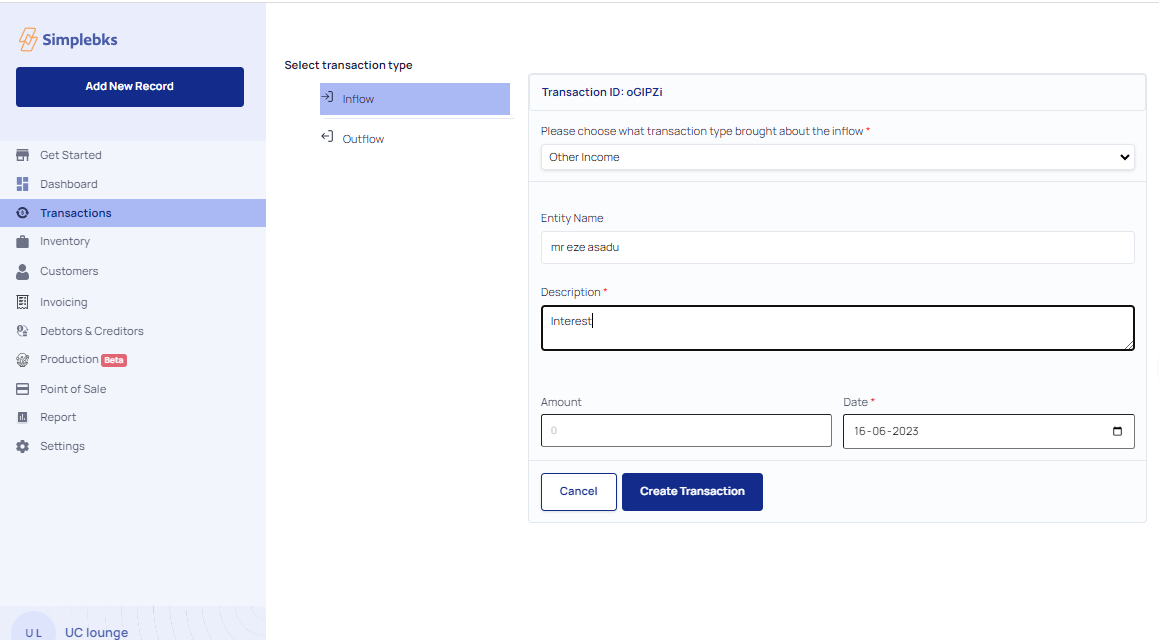Click the Date field showing 16-06-2023

coord(988,431)
